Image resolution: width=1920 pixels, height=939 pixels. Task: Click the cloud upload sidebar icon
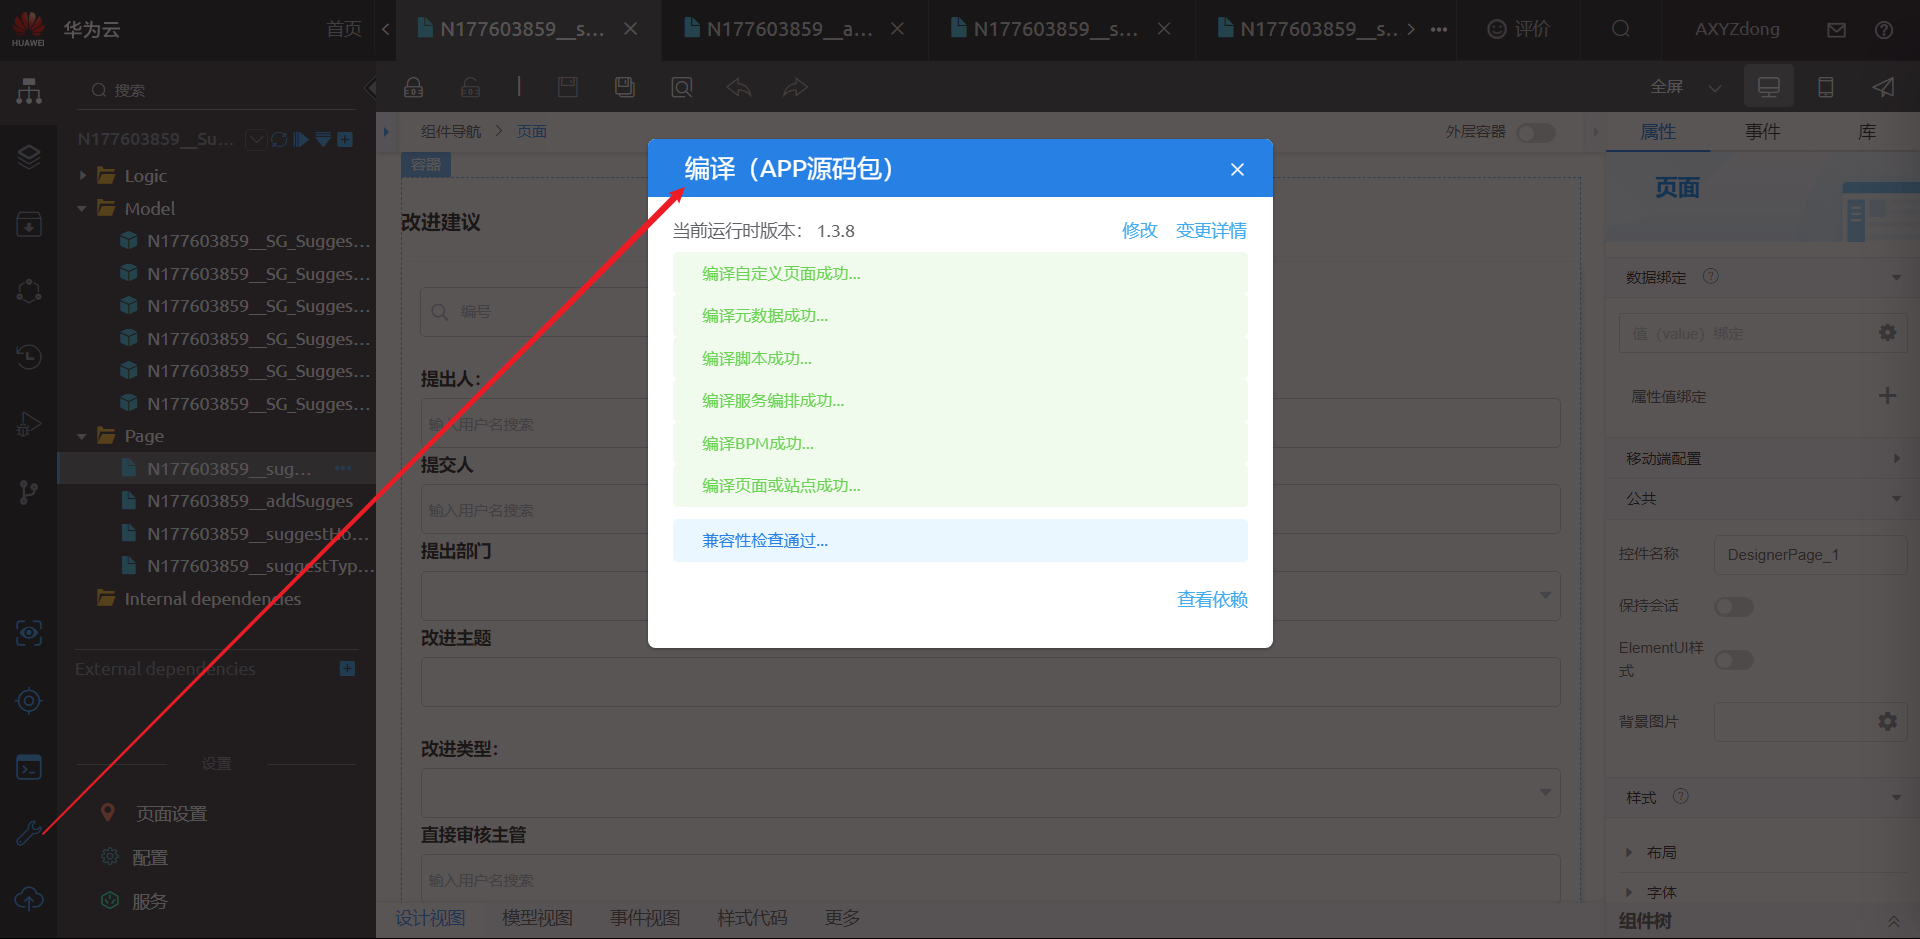click(29, 899)
